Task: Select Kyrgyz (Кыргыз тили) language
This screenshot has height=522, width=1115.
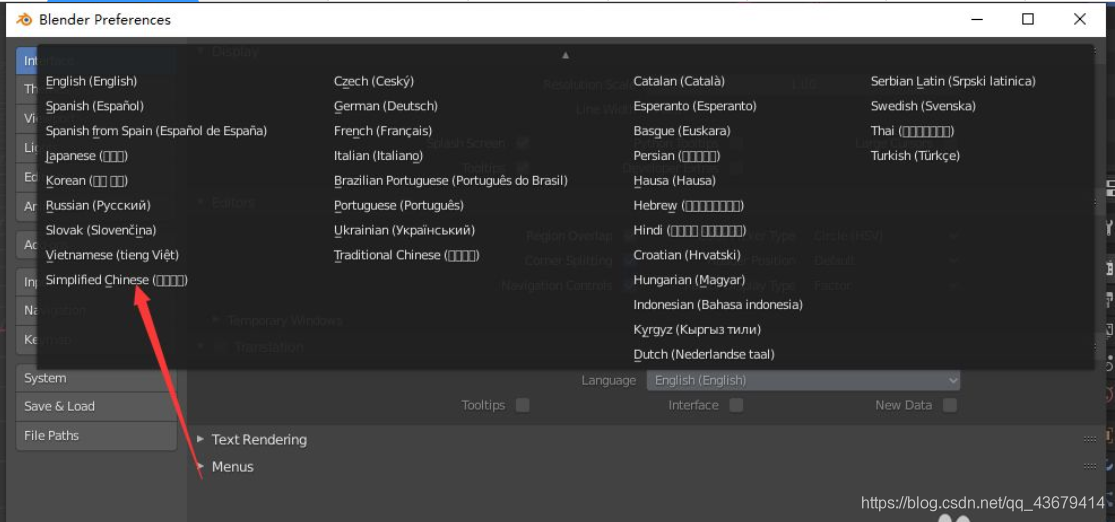Action: (x=698, y=330)
